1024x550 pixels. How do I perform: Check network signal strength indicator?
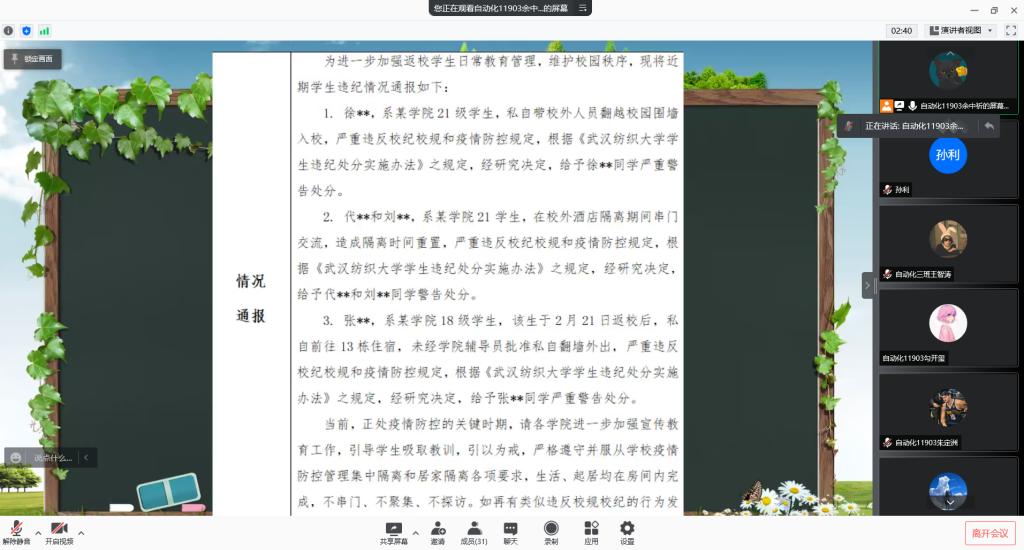tap(44, 31)
